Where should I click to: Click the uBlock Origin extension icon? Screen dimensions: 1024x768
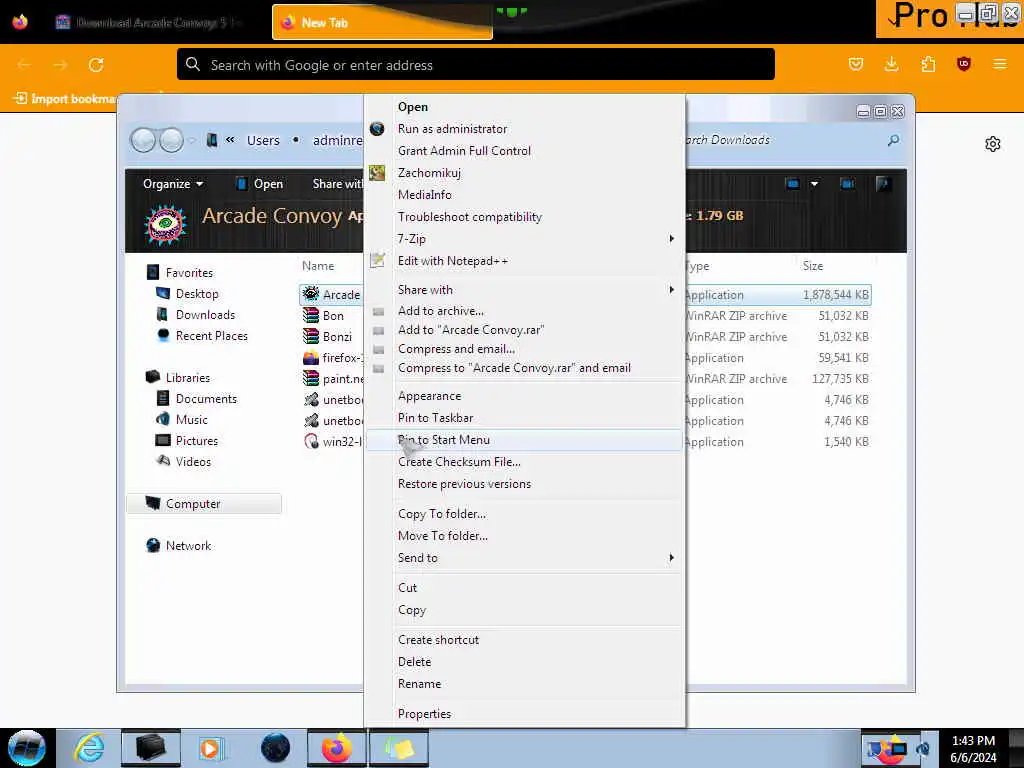pyautogui.click(x=963, y=64)
